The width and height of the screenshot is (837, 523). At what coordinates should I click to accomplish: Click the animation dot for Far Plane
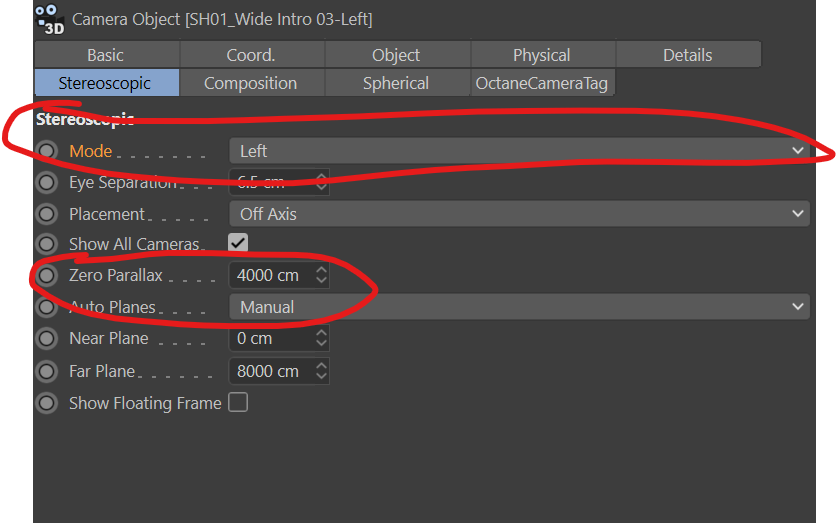coord(47,371)
